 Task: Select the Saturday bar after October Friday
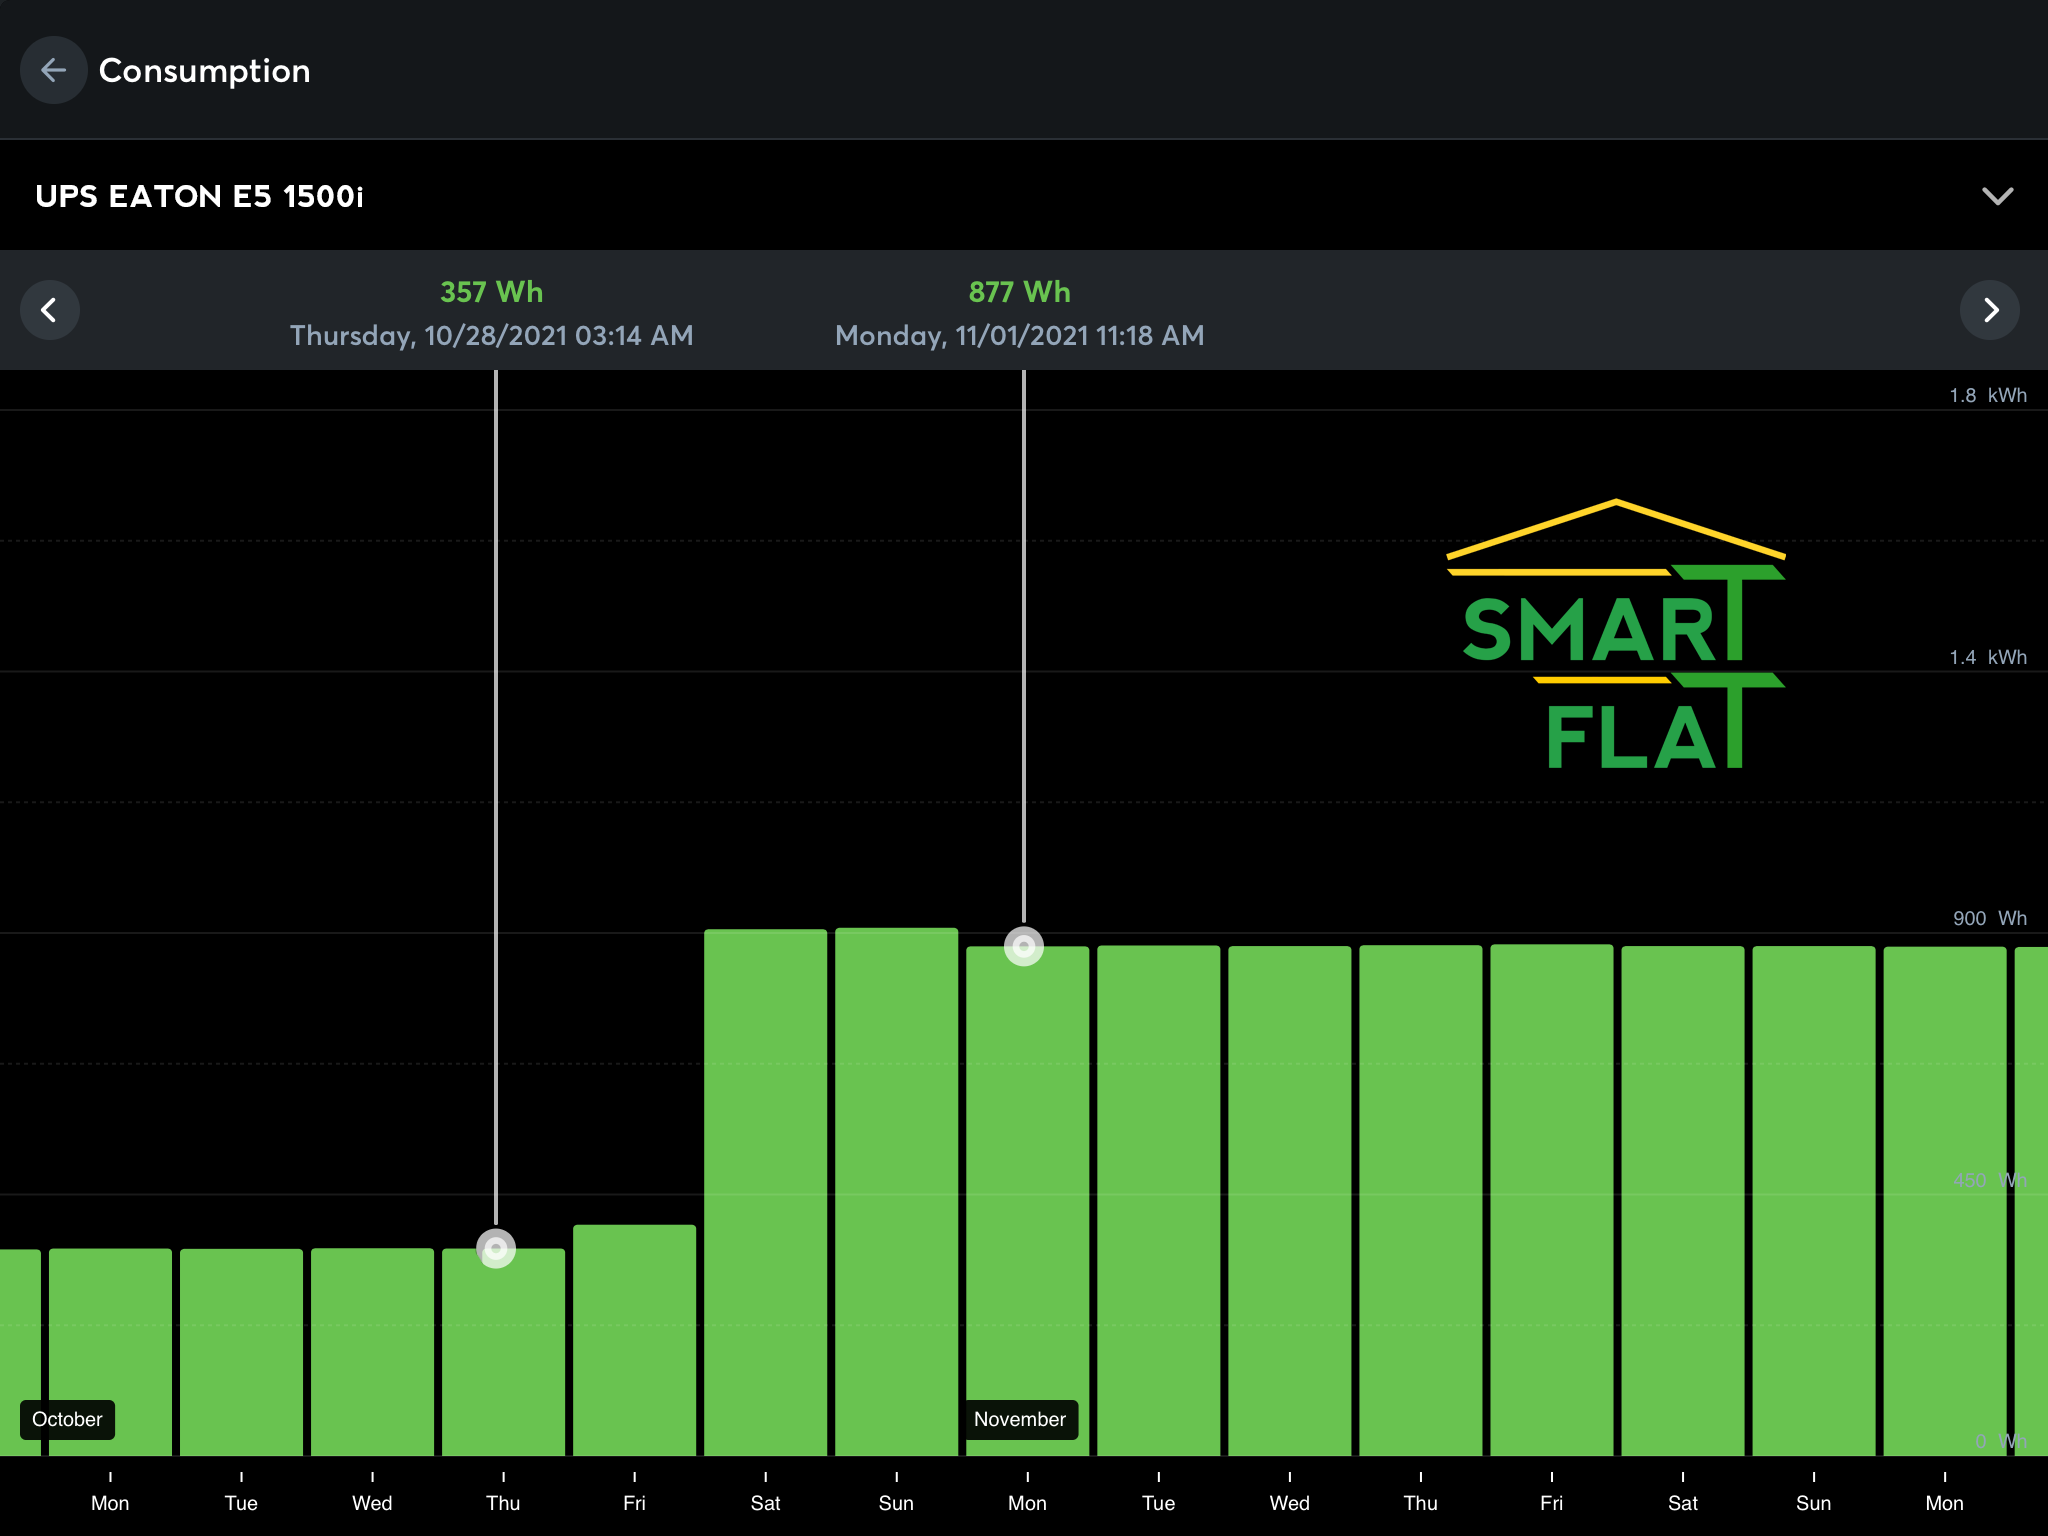[765, 1190]
